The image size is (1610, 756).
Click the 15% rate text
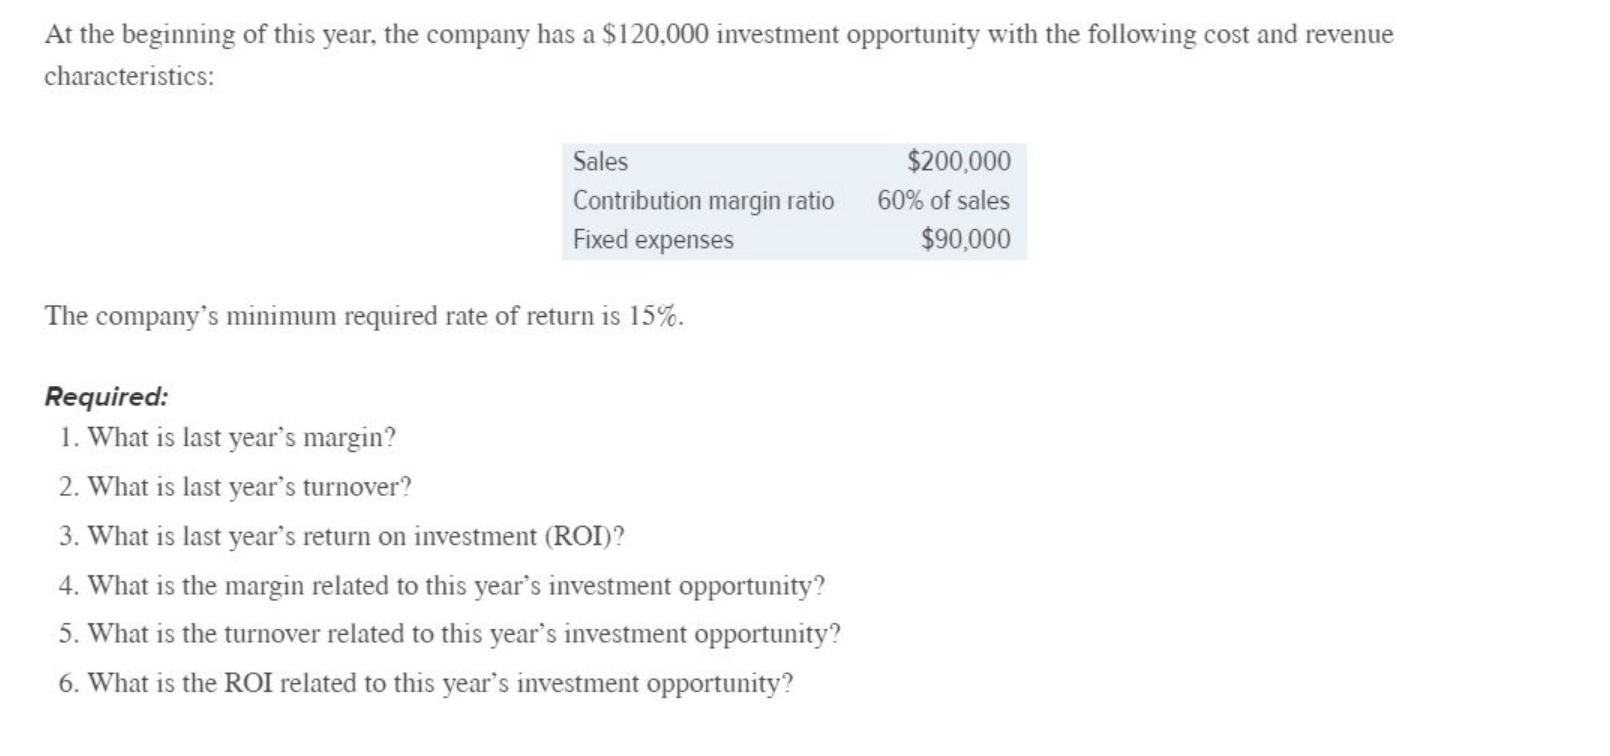click(x=656, y=316)
